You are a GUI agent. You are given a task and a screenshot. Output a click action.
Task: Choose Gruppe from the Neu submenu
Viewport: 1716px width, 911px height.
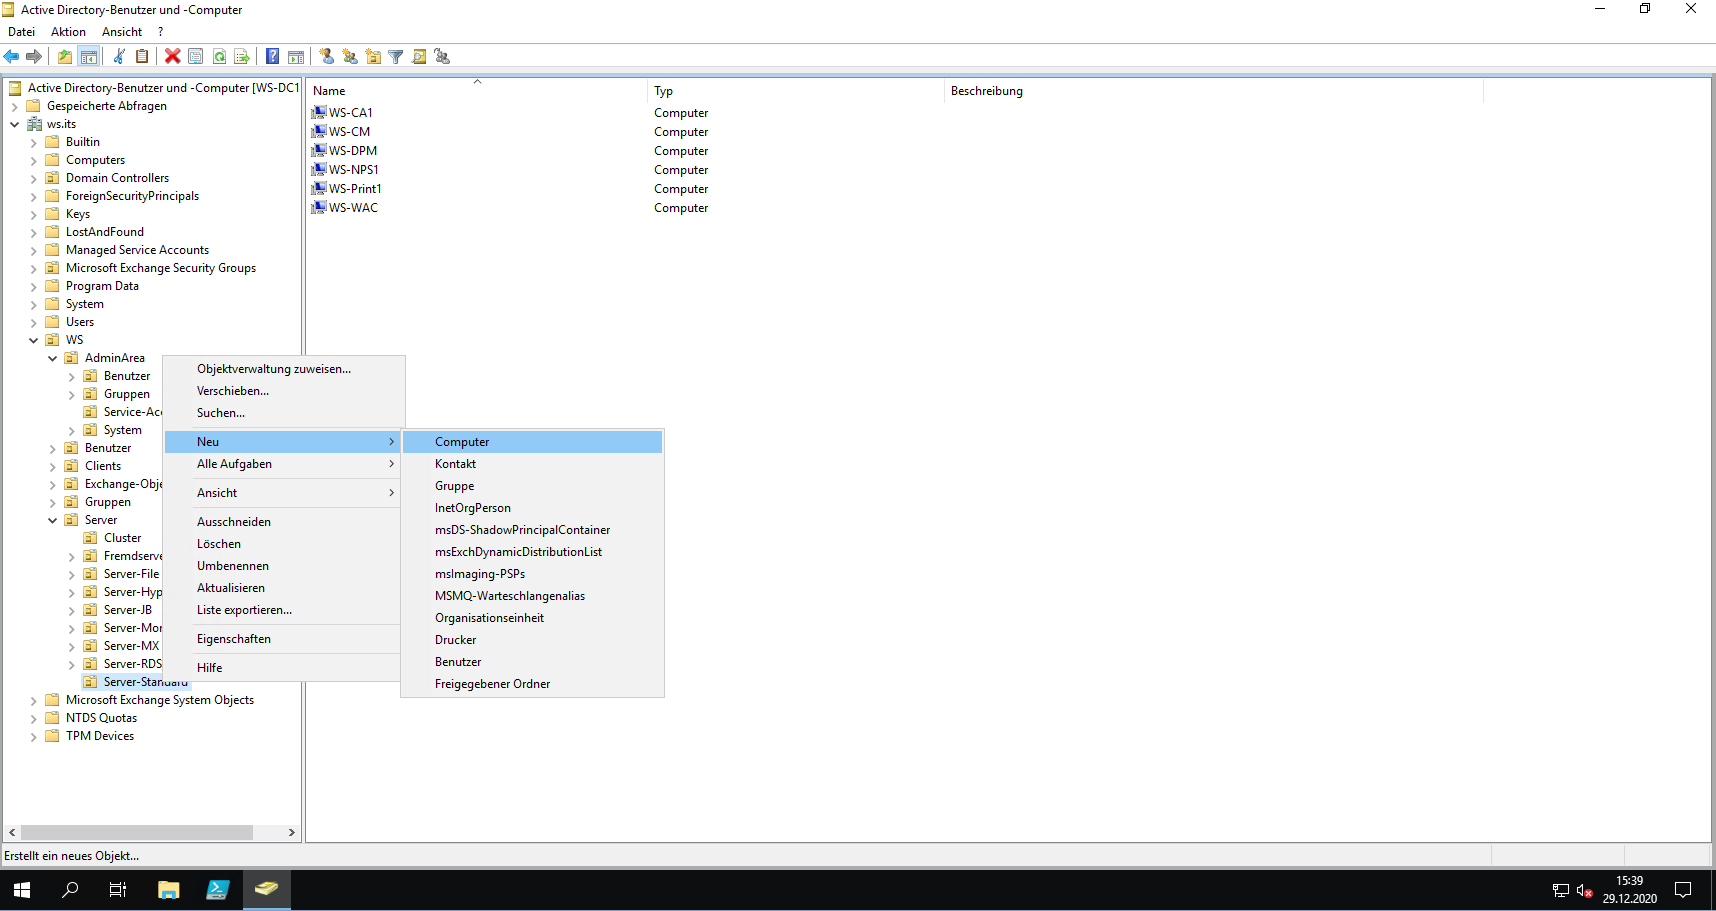(532, 486)
